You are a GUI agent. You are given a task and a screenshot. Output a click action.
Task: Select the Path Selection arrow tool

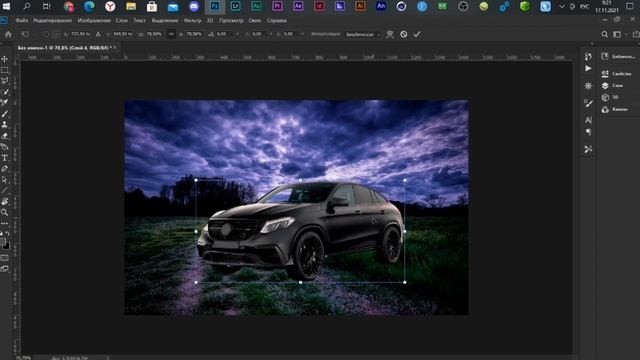tap(4, 180)
